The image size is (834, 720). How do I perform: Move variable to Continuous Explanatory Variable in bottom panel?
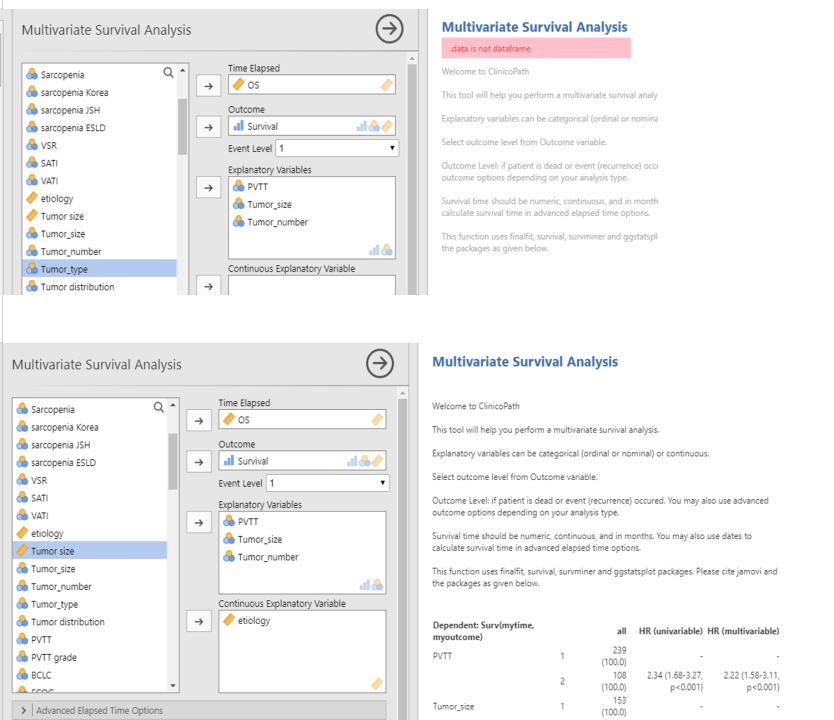[x=199, y=621]
